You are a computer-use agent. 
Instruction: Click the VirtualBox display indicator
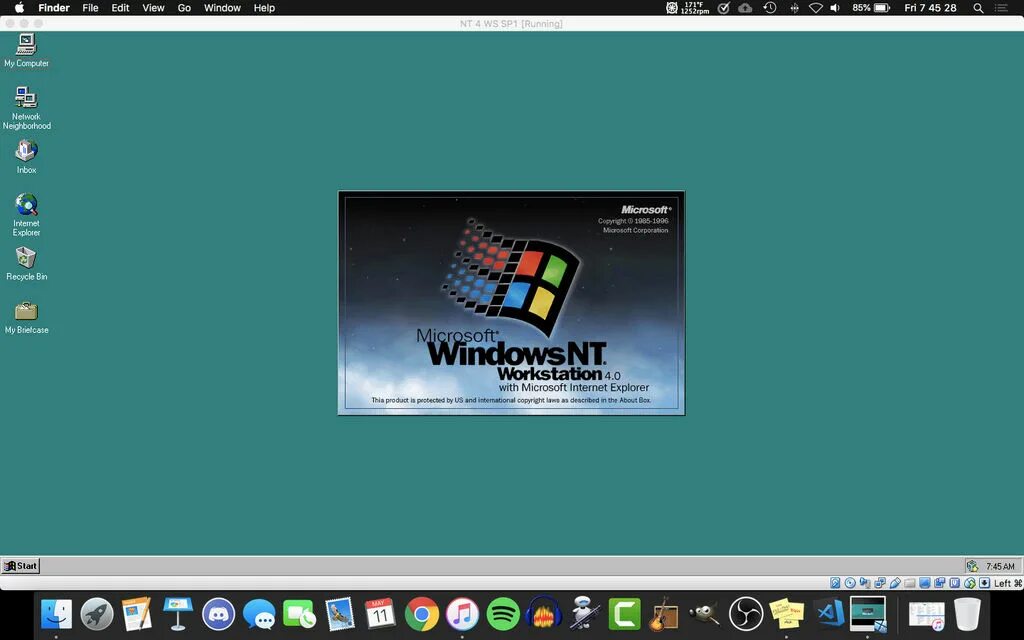point(925,583)
